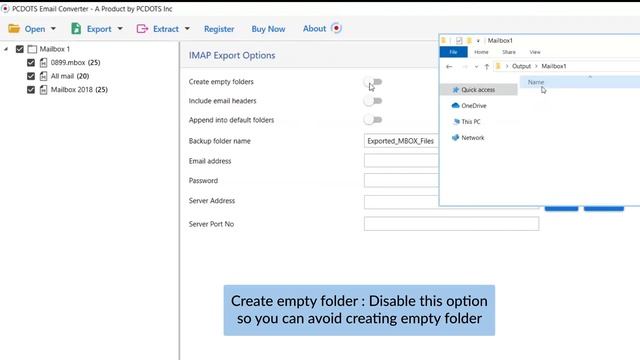
Task: Click the Open folder icon in toolbar
Action: 14,29
